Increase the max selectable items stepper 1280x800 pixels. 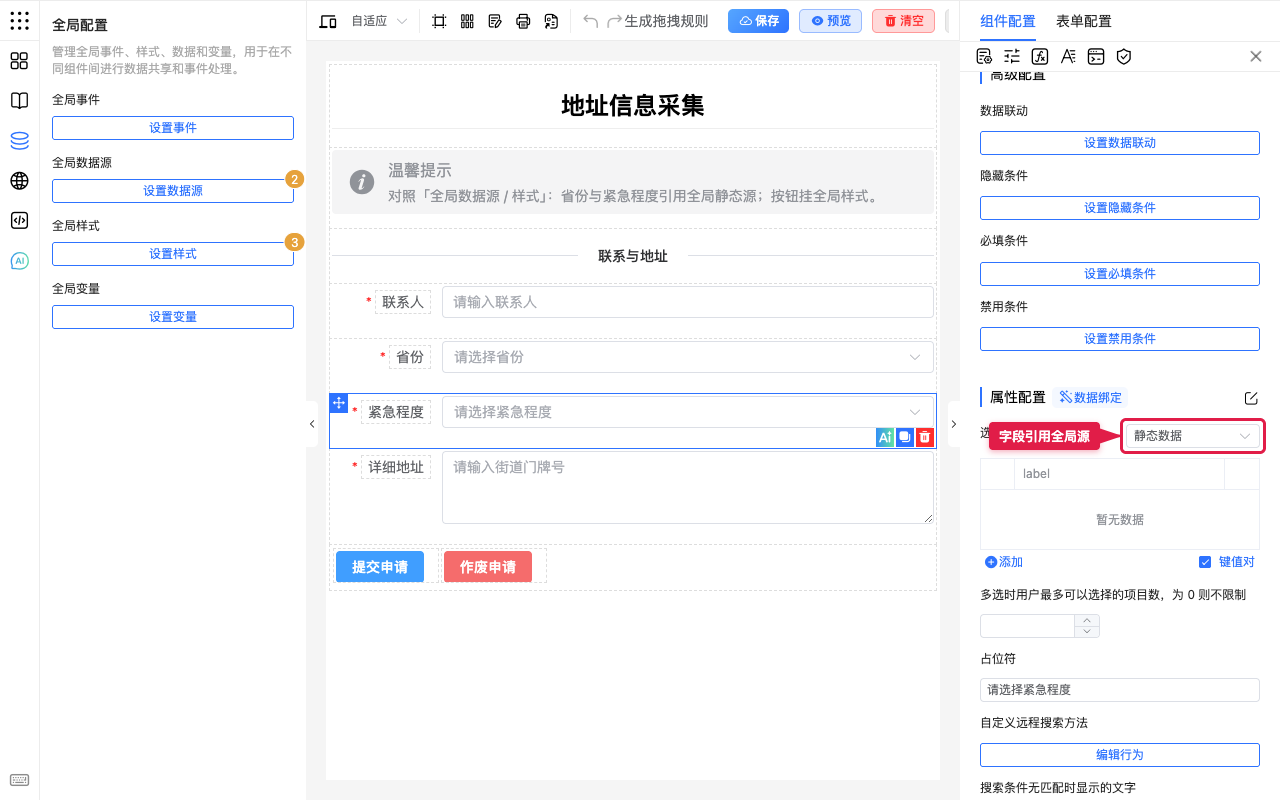pos(1087,620)
